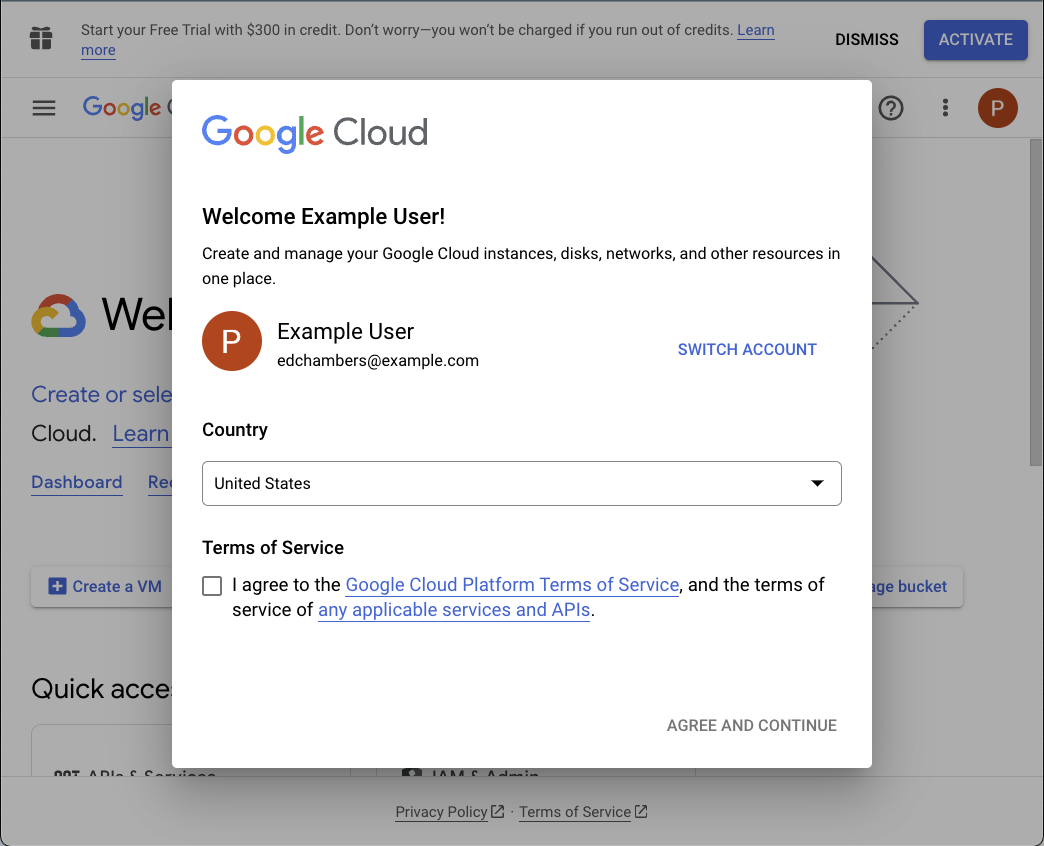Click the Google Cloud icon beside the Welcome heading
The width and height of the screenshot is (1044, 846).
click(x=59, y=316)
